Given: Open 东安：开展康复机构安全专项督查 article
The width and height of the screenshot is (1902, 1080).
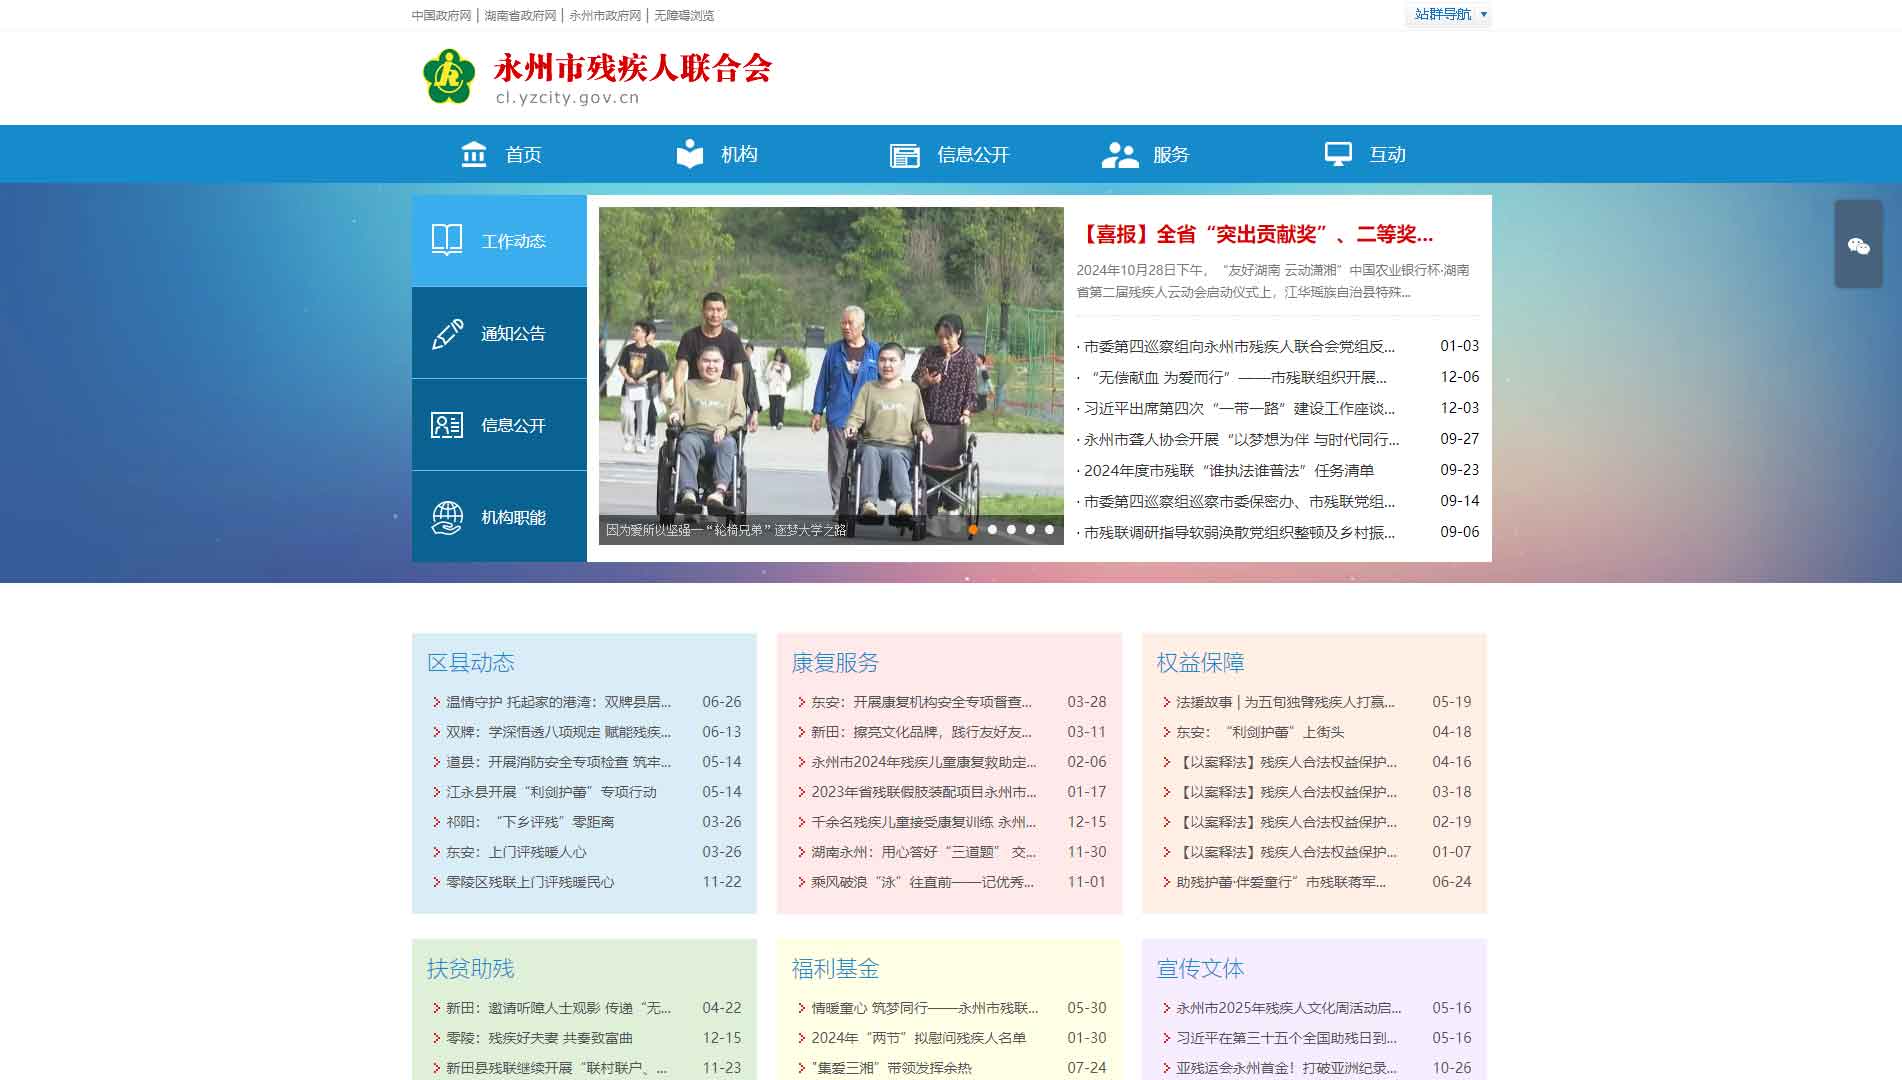Looking at the screenshot, I should (921, 702).
